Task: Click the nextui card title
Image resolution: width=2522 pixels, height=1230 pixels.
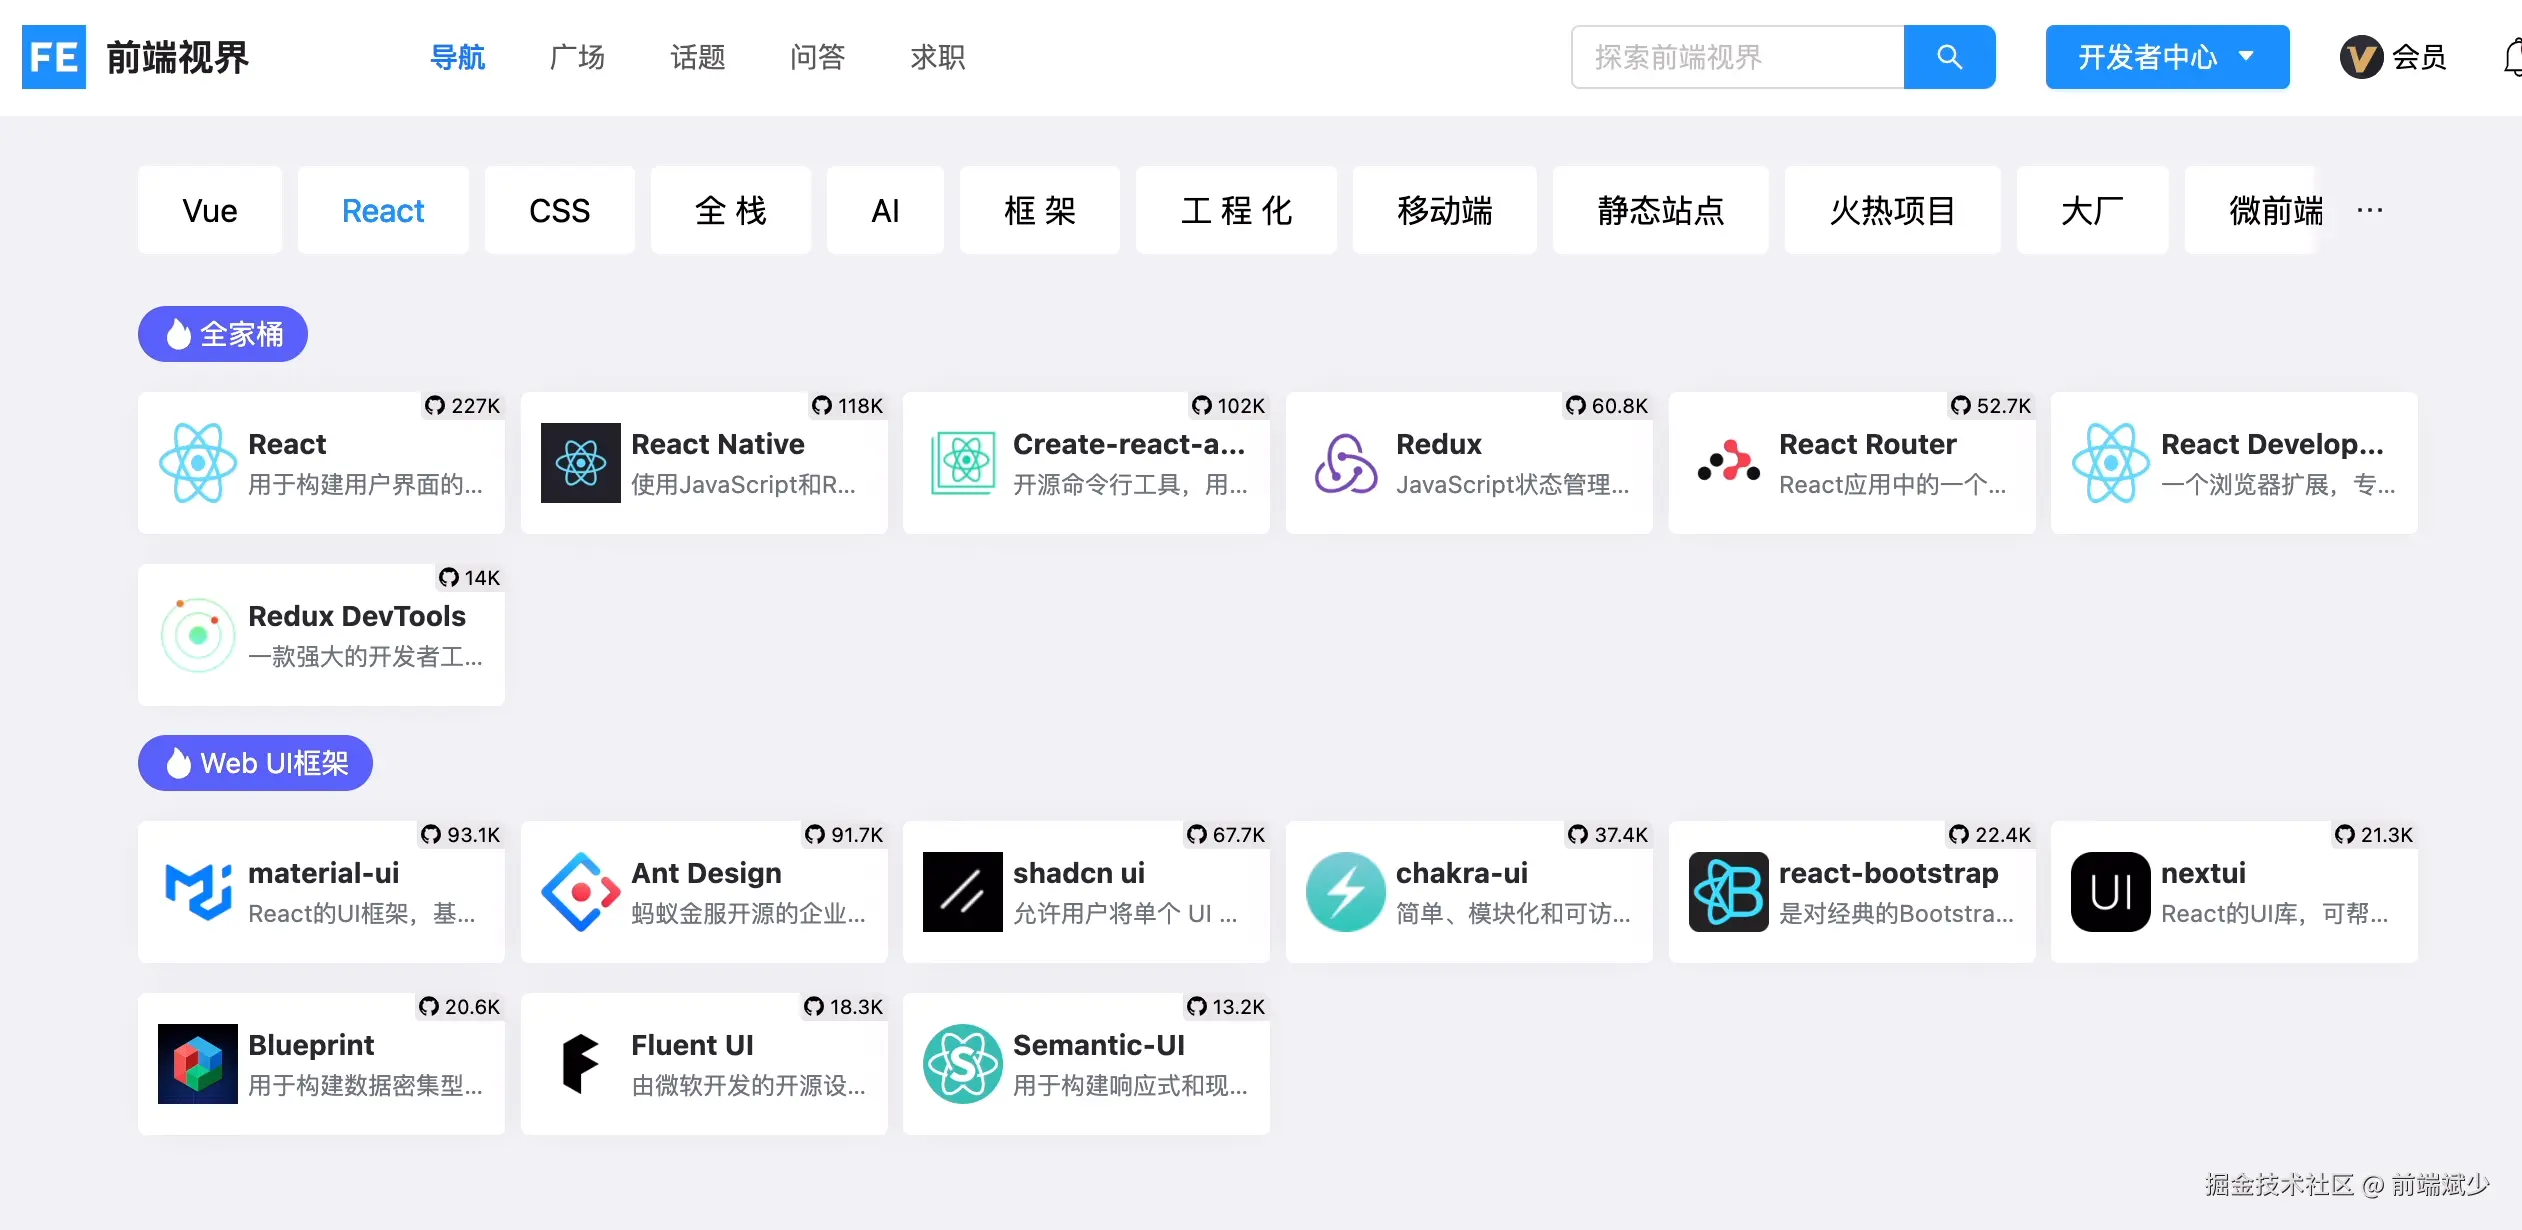Action: pyautogui.click(x=2203, y=873)
